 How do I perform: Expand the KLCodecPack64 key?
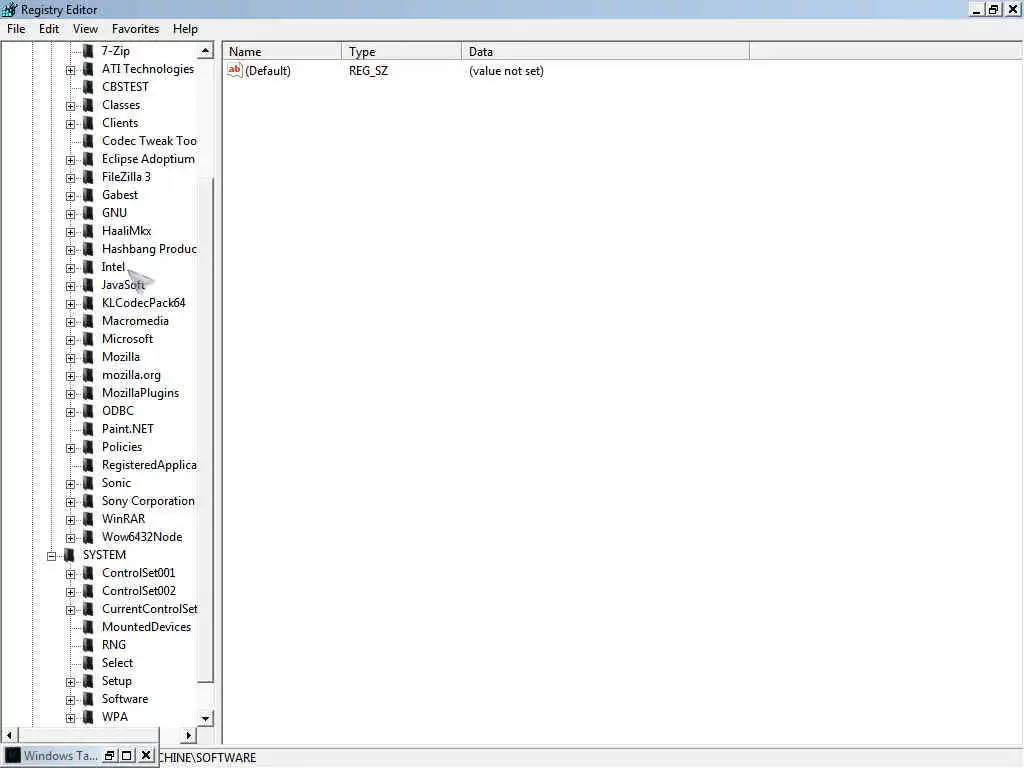[x=71, y=304]
